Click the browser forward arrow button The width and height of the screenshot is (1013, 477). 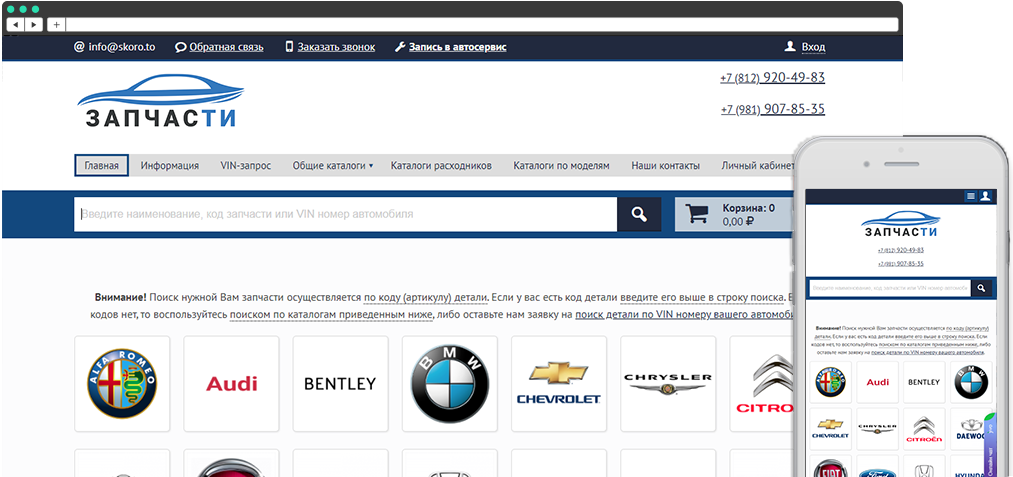(34, 25)
